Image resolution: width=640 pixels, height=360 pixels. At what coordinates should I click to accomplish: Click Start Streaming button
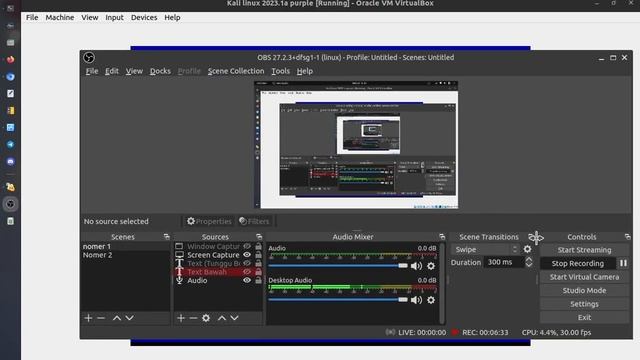coord(584,250)
